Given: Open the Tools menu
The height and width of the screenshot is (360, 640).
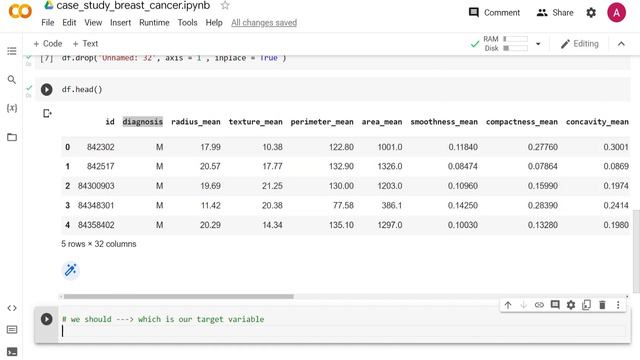Looking at the screenshot, I should 187,23.
